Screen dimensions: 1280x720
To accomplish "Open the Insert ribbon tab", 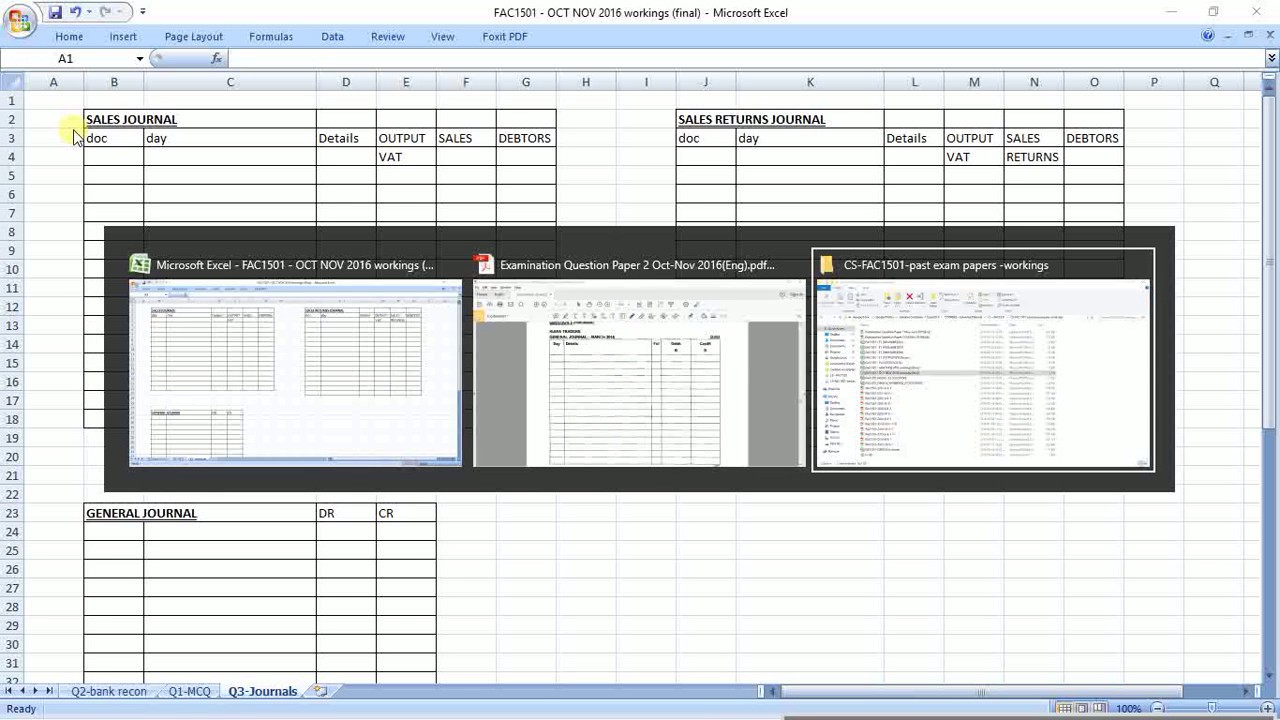I will (x=123, y=36).
